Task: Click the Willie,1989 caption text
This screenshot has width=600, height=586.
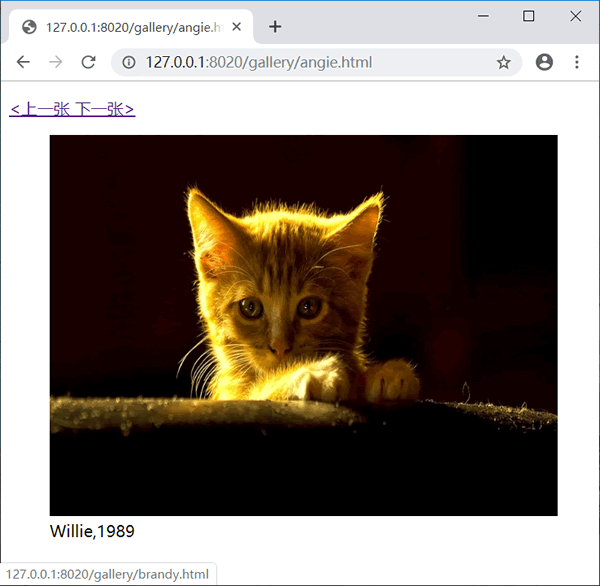Action: (92, 531)
